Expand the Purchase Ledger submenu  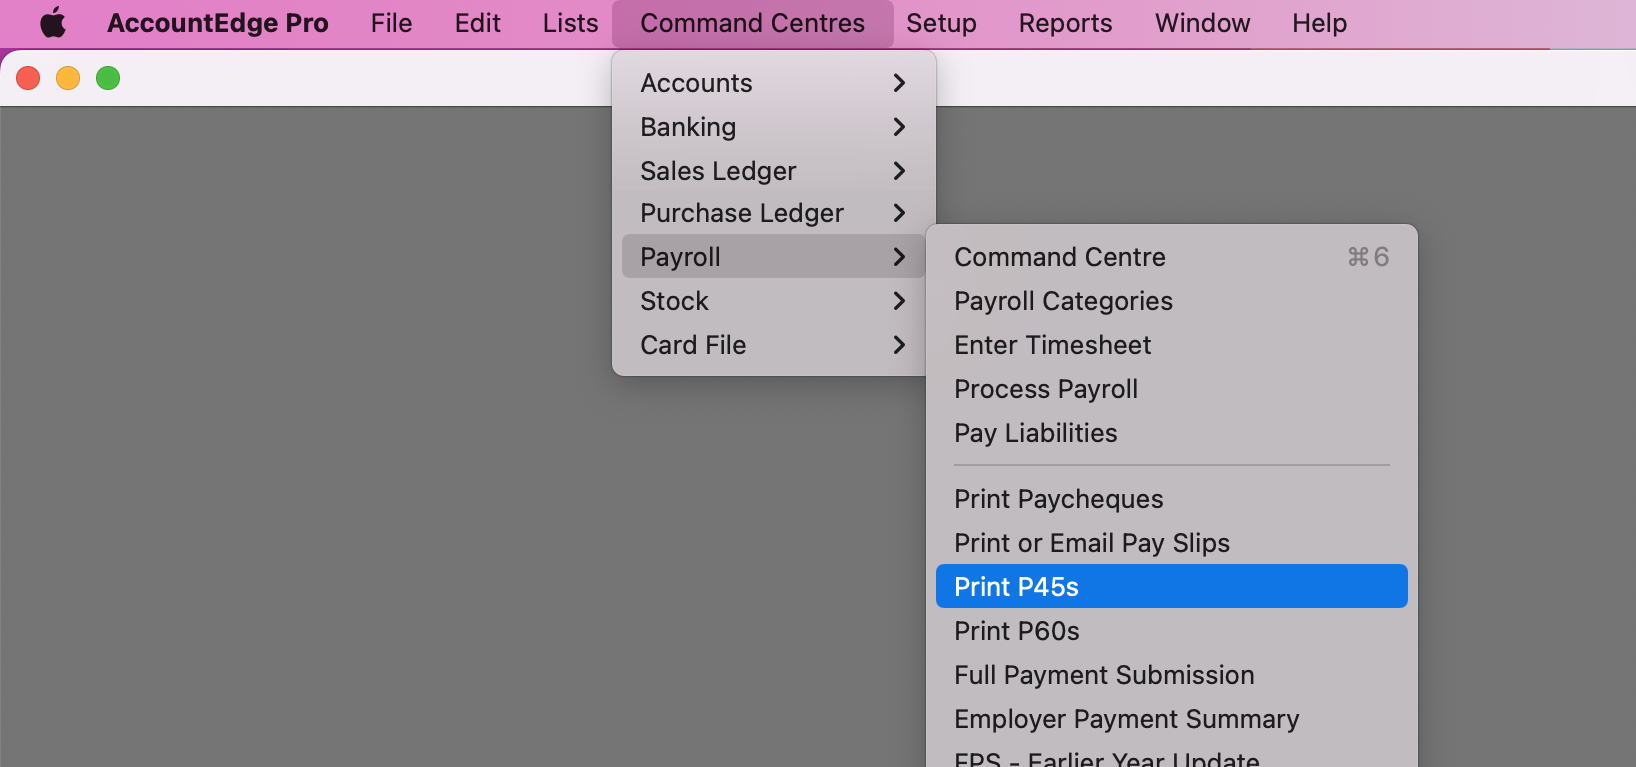[x=773, y=213]
